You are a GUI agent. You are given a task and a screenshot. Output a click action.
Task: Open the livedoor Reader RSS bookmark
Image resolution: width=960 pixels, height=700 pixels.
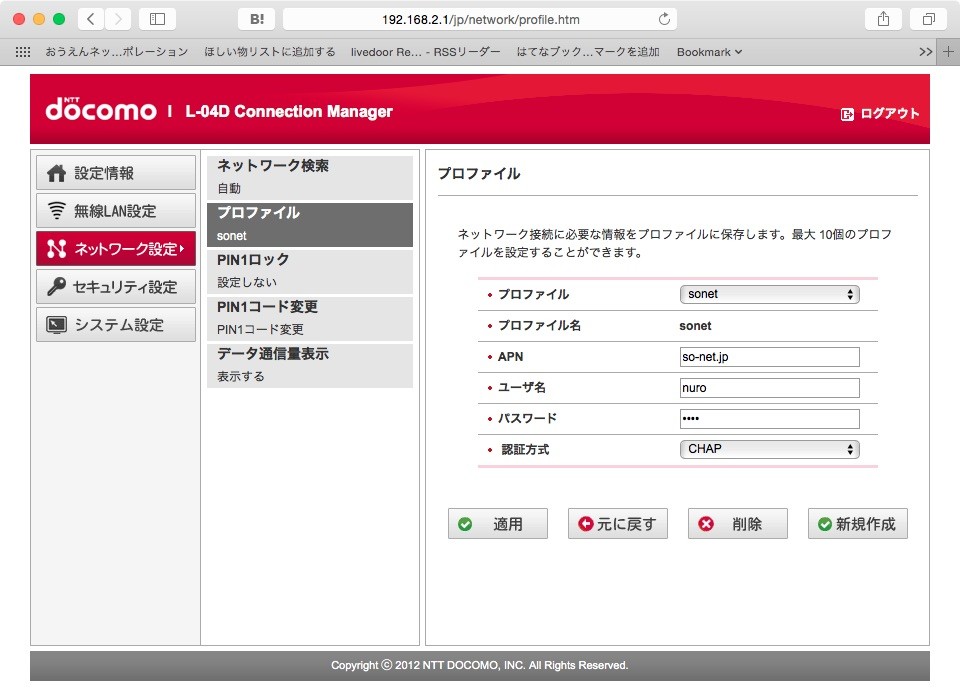[x=426, y=52]
